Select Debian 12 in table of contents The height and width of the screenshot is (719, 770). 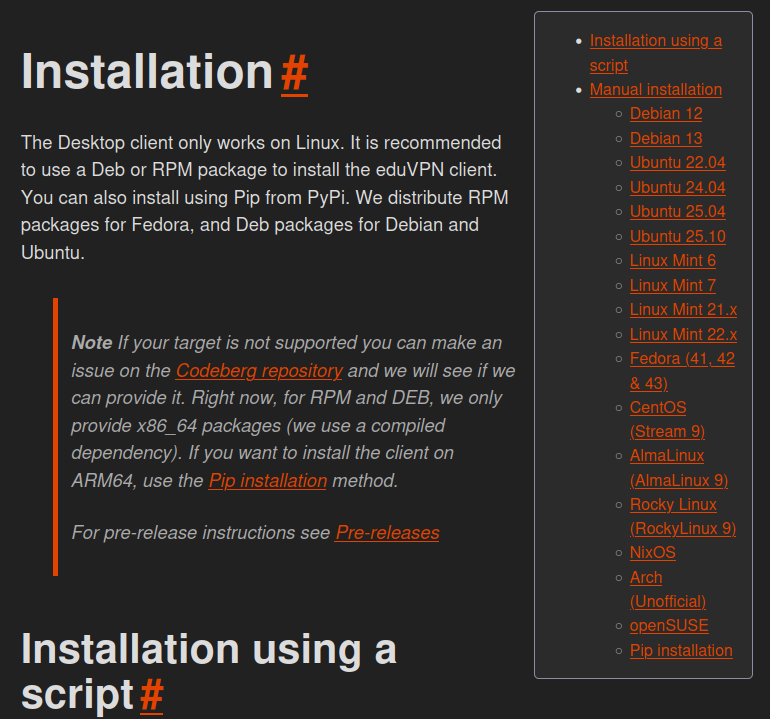[666, 114]
